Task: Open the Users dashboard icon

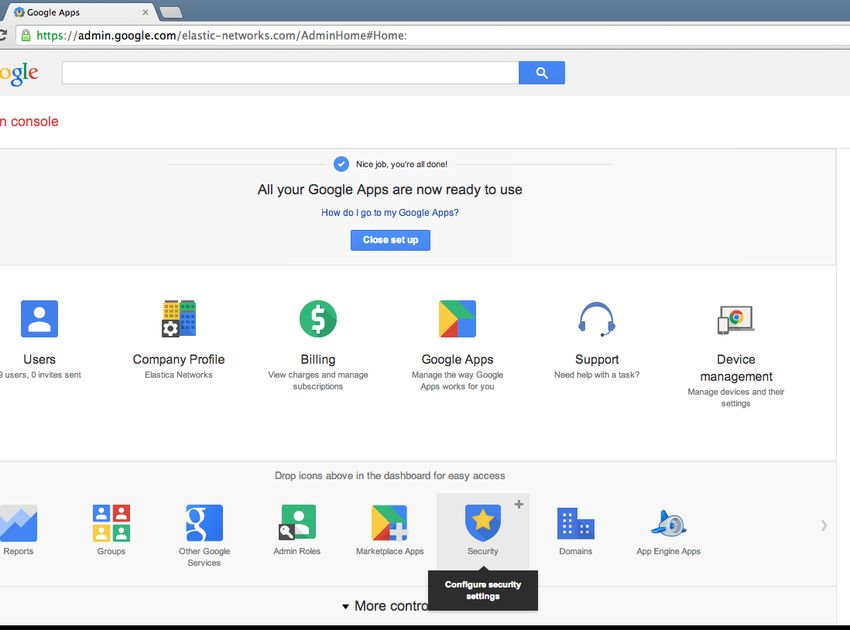Action: [x=39, y=319]
